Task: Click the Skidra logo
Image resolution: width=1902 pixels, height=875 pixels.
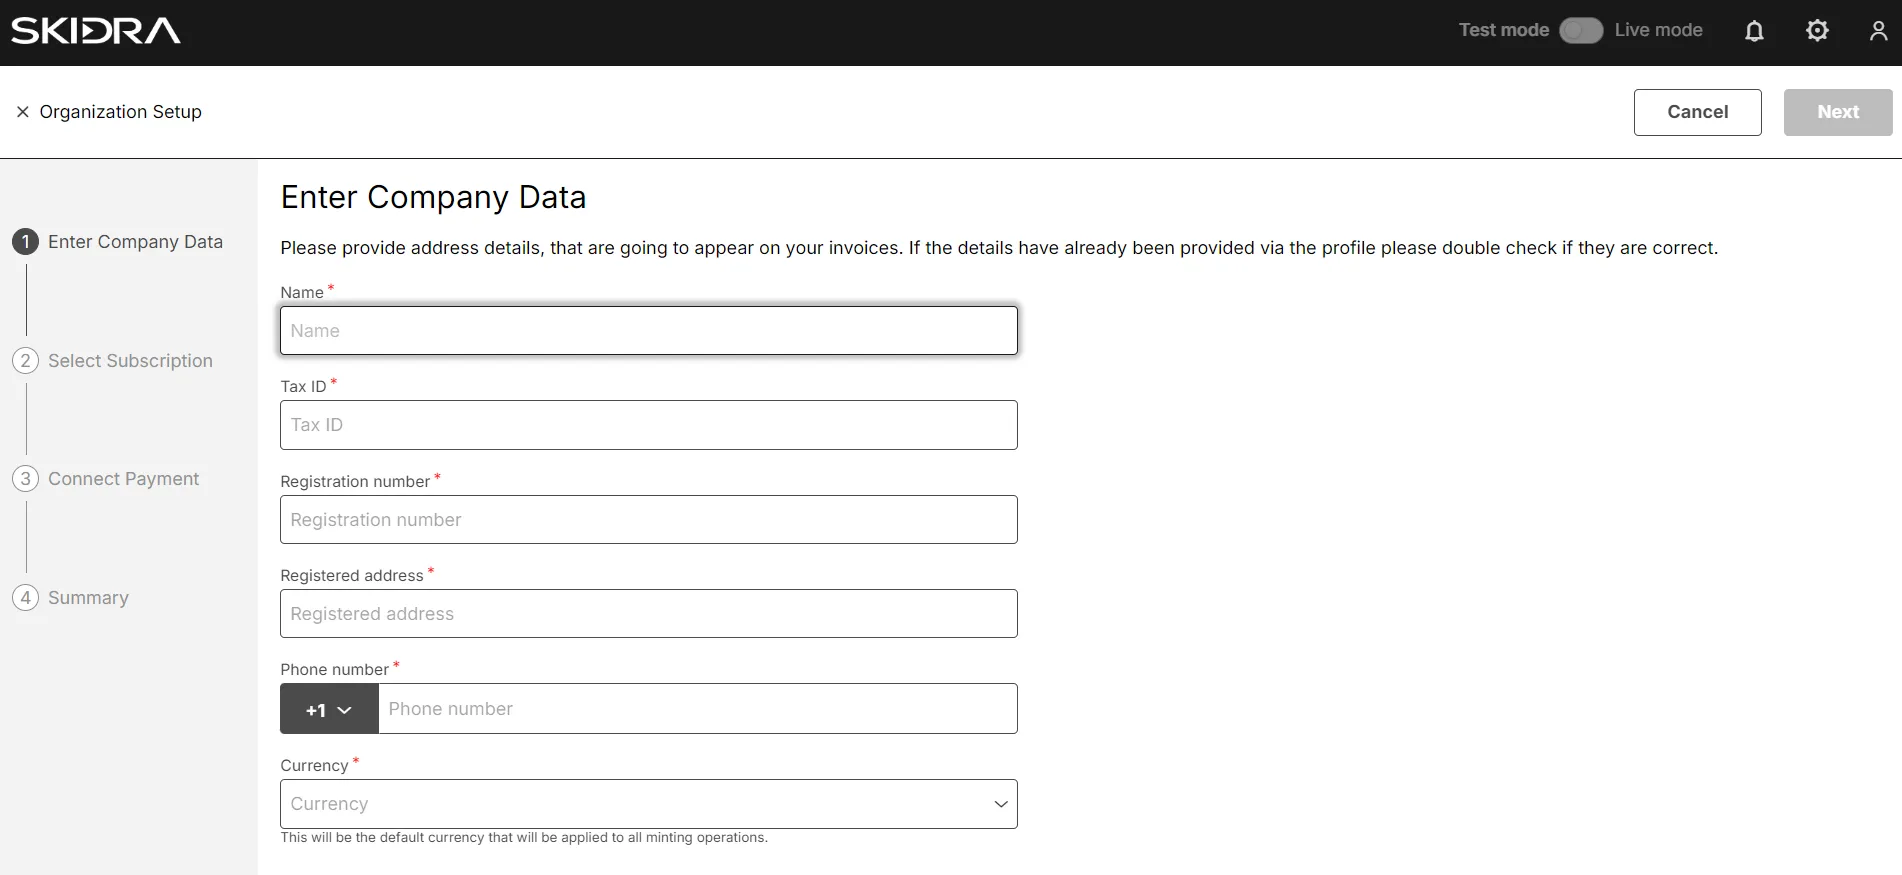Action: tap(96, 31)
